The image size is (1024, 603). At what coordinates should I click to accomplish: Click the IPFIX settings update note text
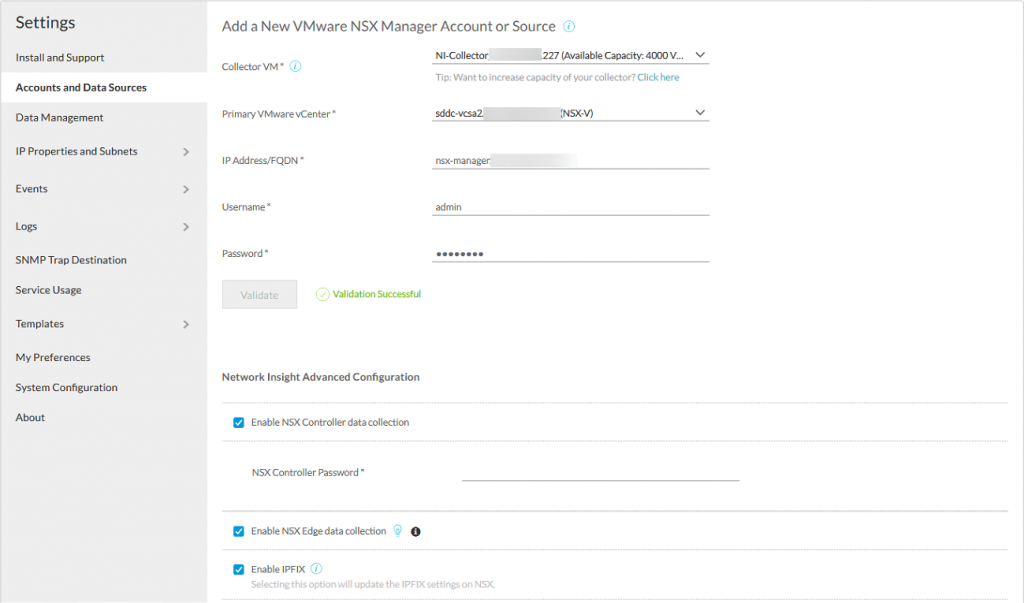pyautogui.click(x=373, y=584)
